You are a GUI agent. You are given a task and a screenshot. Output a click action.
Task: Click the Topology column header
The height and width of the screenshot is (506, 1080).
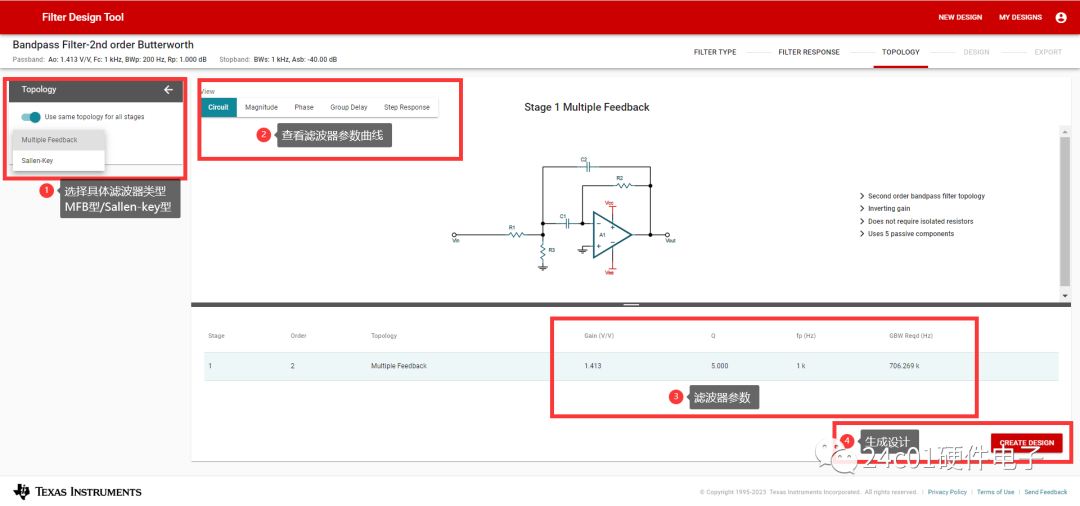pos(384,336)
